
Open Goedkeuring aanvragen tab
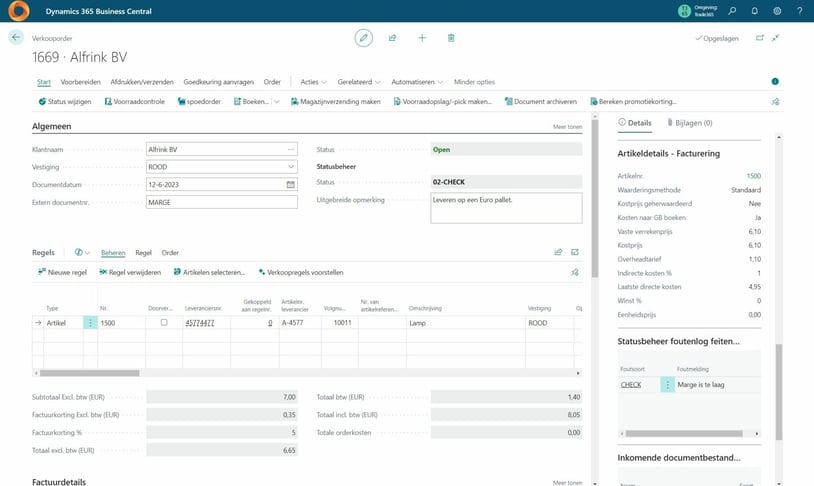[x=219, y=82]
